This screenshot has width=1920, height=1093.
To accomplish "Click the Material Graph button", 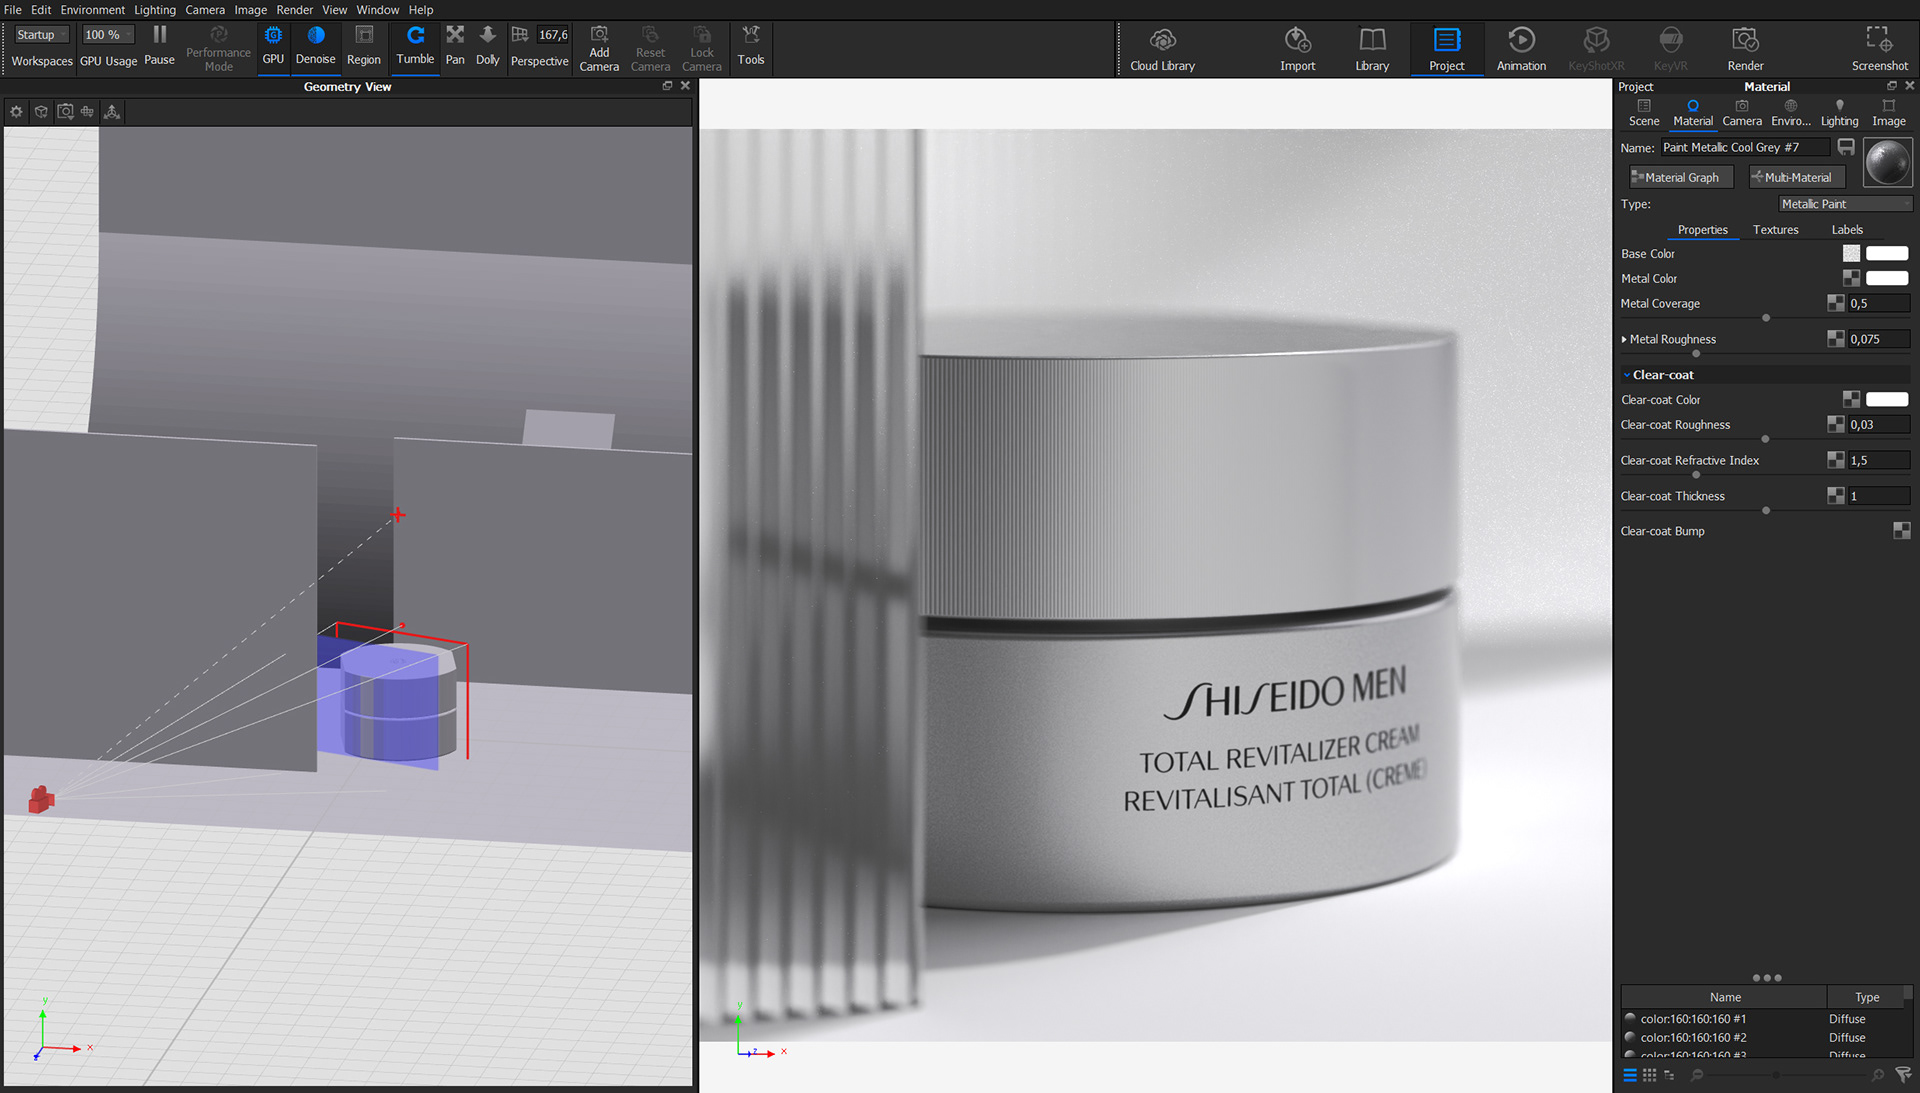I will [1680, 178].
